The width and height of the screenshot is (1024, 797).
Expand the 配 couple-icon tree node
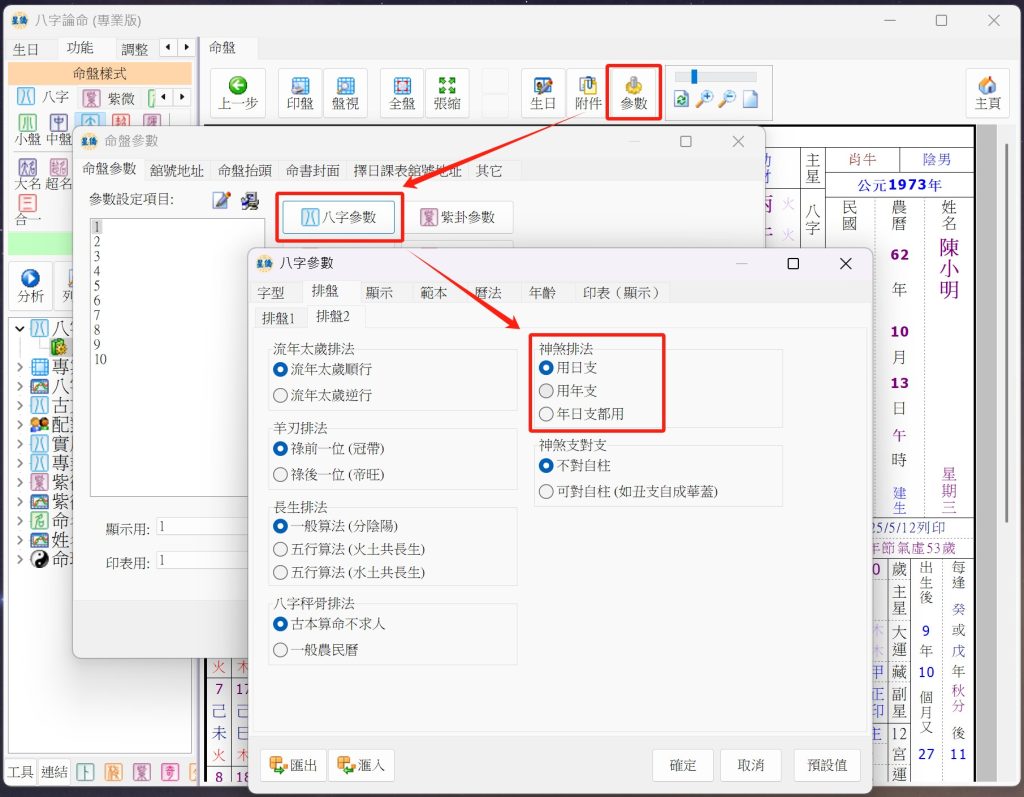click(x=21, y=423)
